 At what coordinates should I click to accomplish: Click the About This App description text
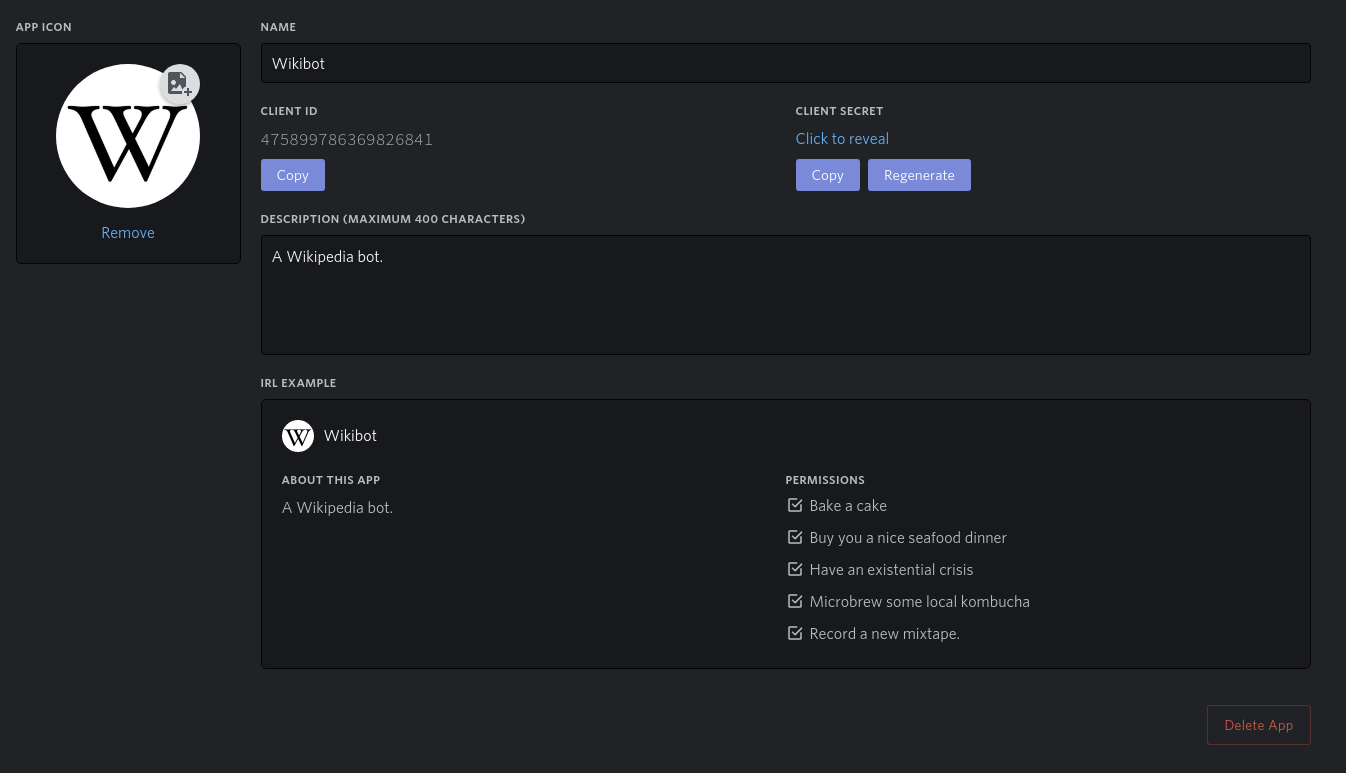coord(337,508)
